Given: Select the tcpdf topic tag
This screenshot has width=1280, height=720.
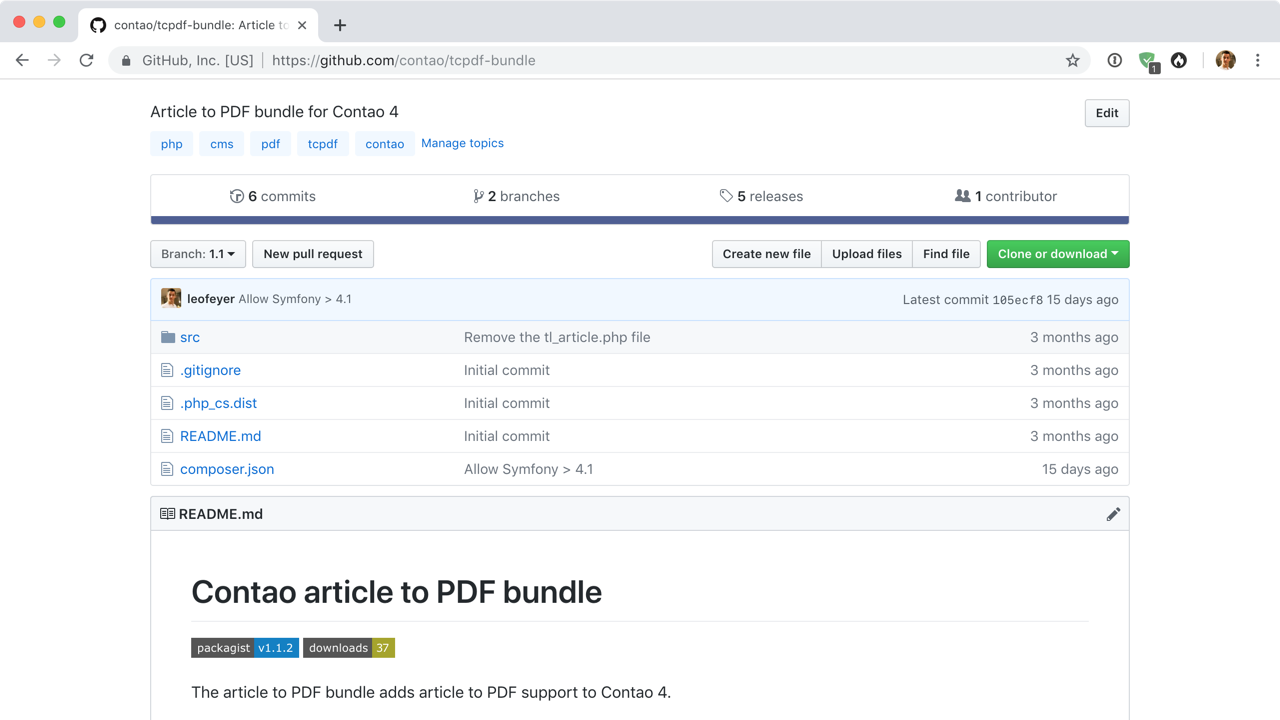Looking at the screenshot, I should pos(323,144).
